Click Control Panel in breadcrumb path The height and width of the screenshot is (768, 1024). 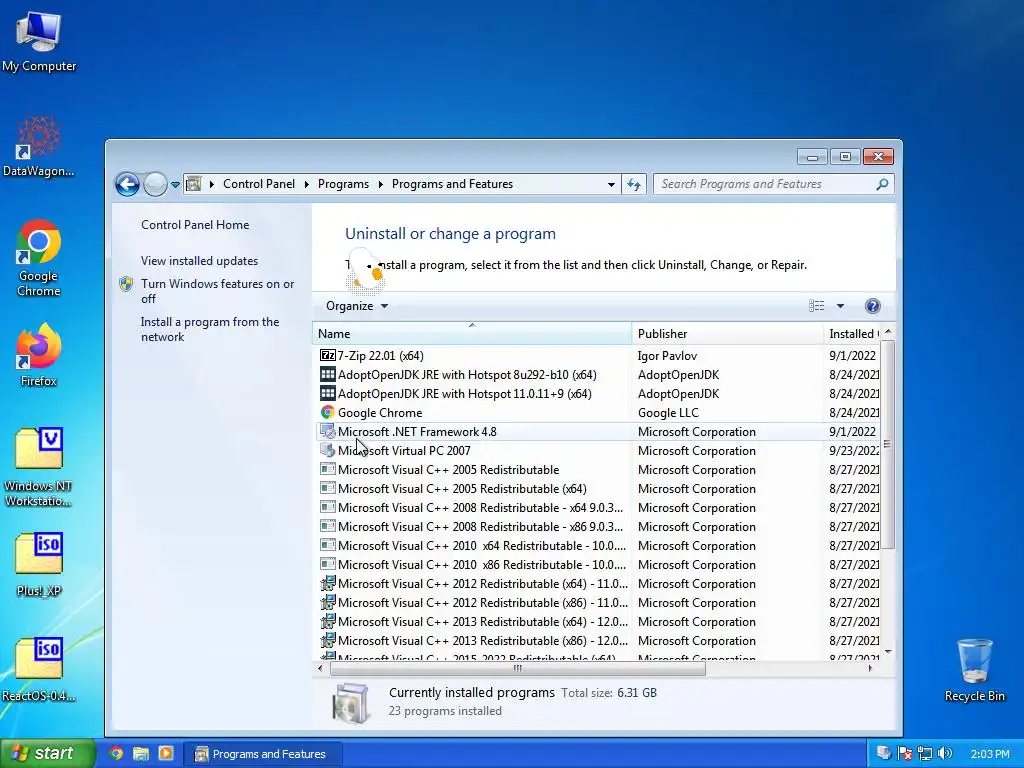(x=259, y=184)
